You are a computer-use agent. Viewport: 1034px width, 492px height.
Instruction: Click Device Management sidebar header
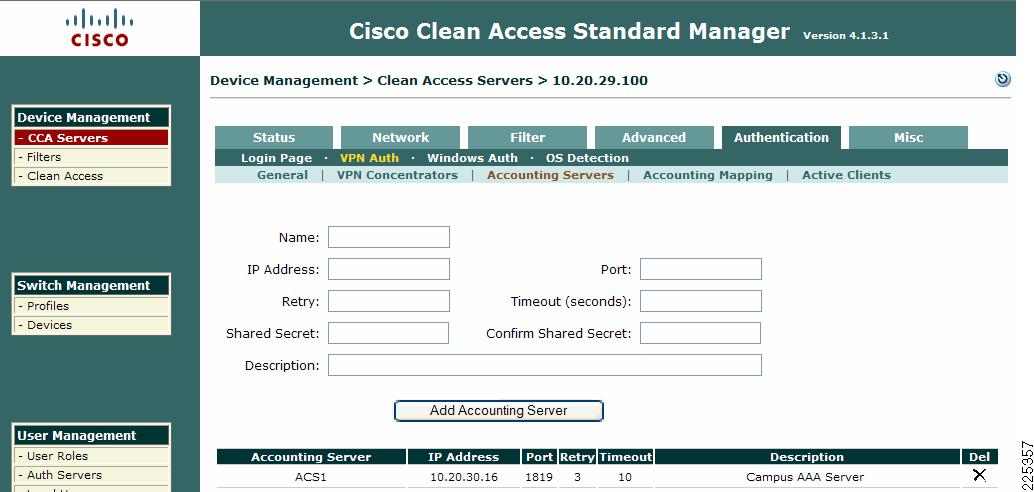[91, 117]
